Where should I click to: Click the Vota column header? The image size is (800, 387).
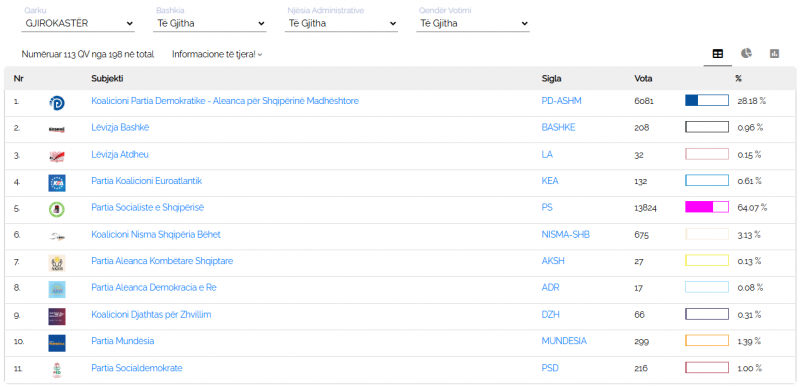tap(643, 79)
